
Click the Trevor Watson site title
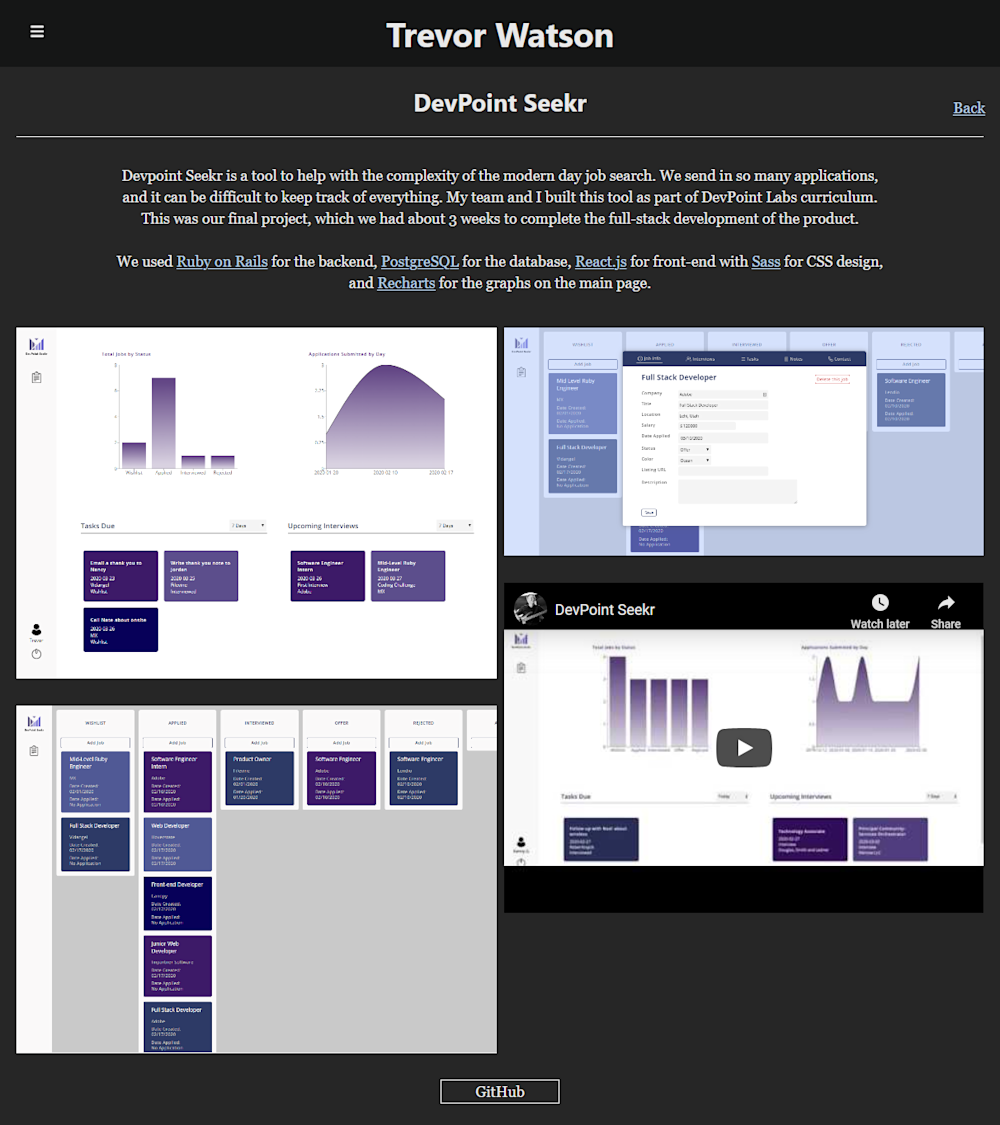(x=500, y=35)
